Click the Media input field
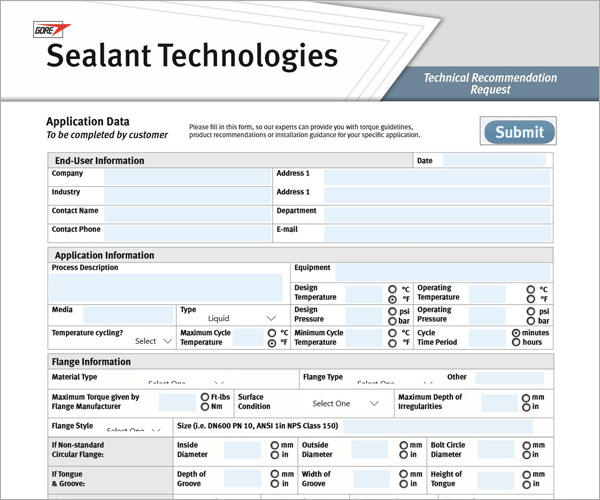Image resolution: width=600 pixels, height=500 pixels. tap(128, 315)
